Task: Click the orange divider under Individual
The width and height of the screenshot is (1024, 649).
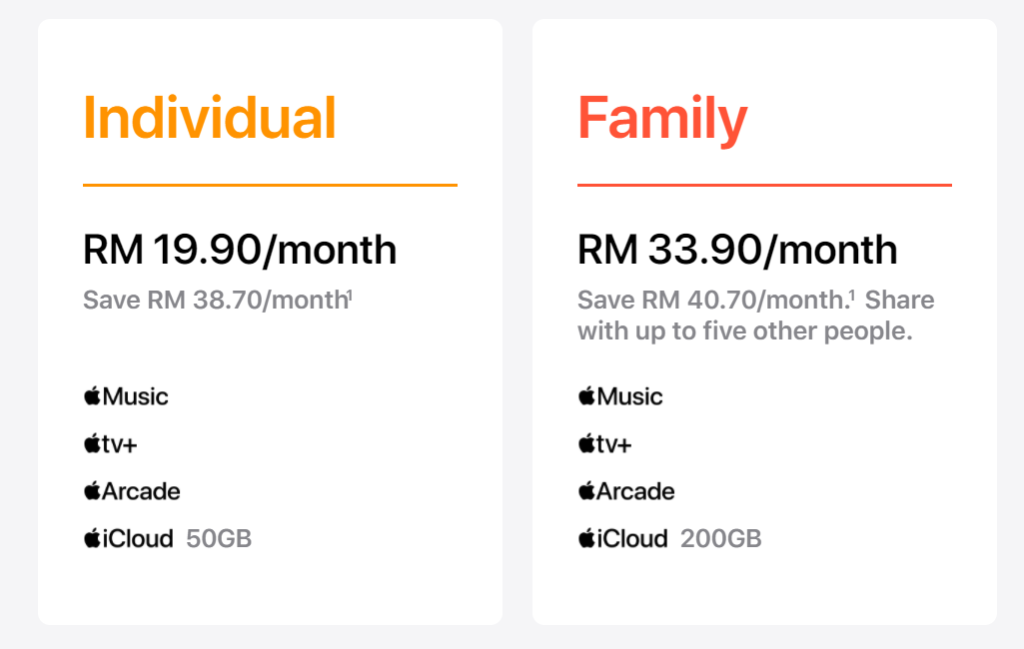Action: point(270,185)
